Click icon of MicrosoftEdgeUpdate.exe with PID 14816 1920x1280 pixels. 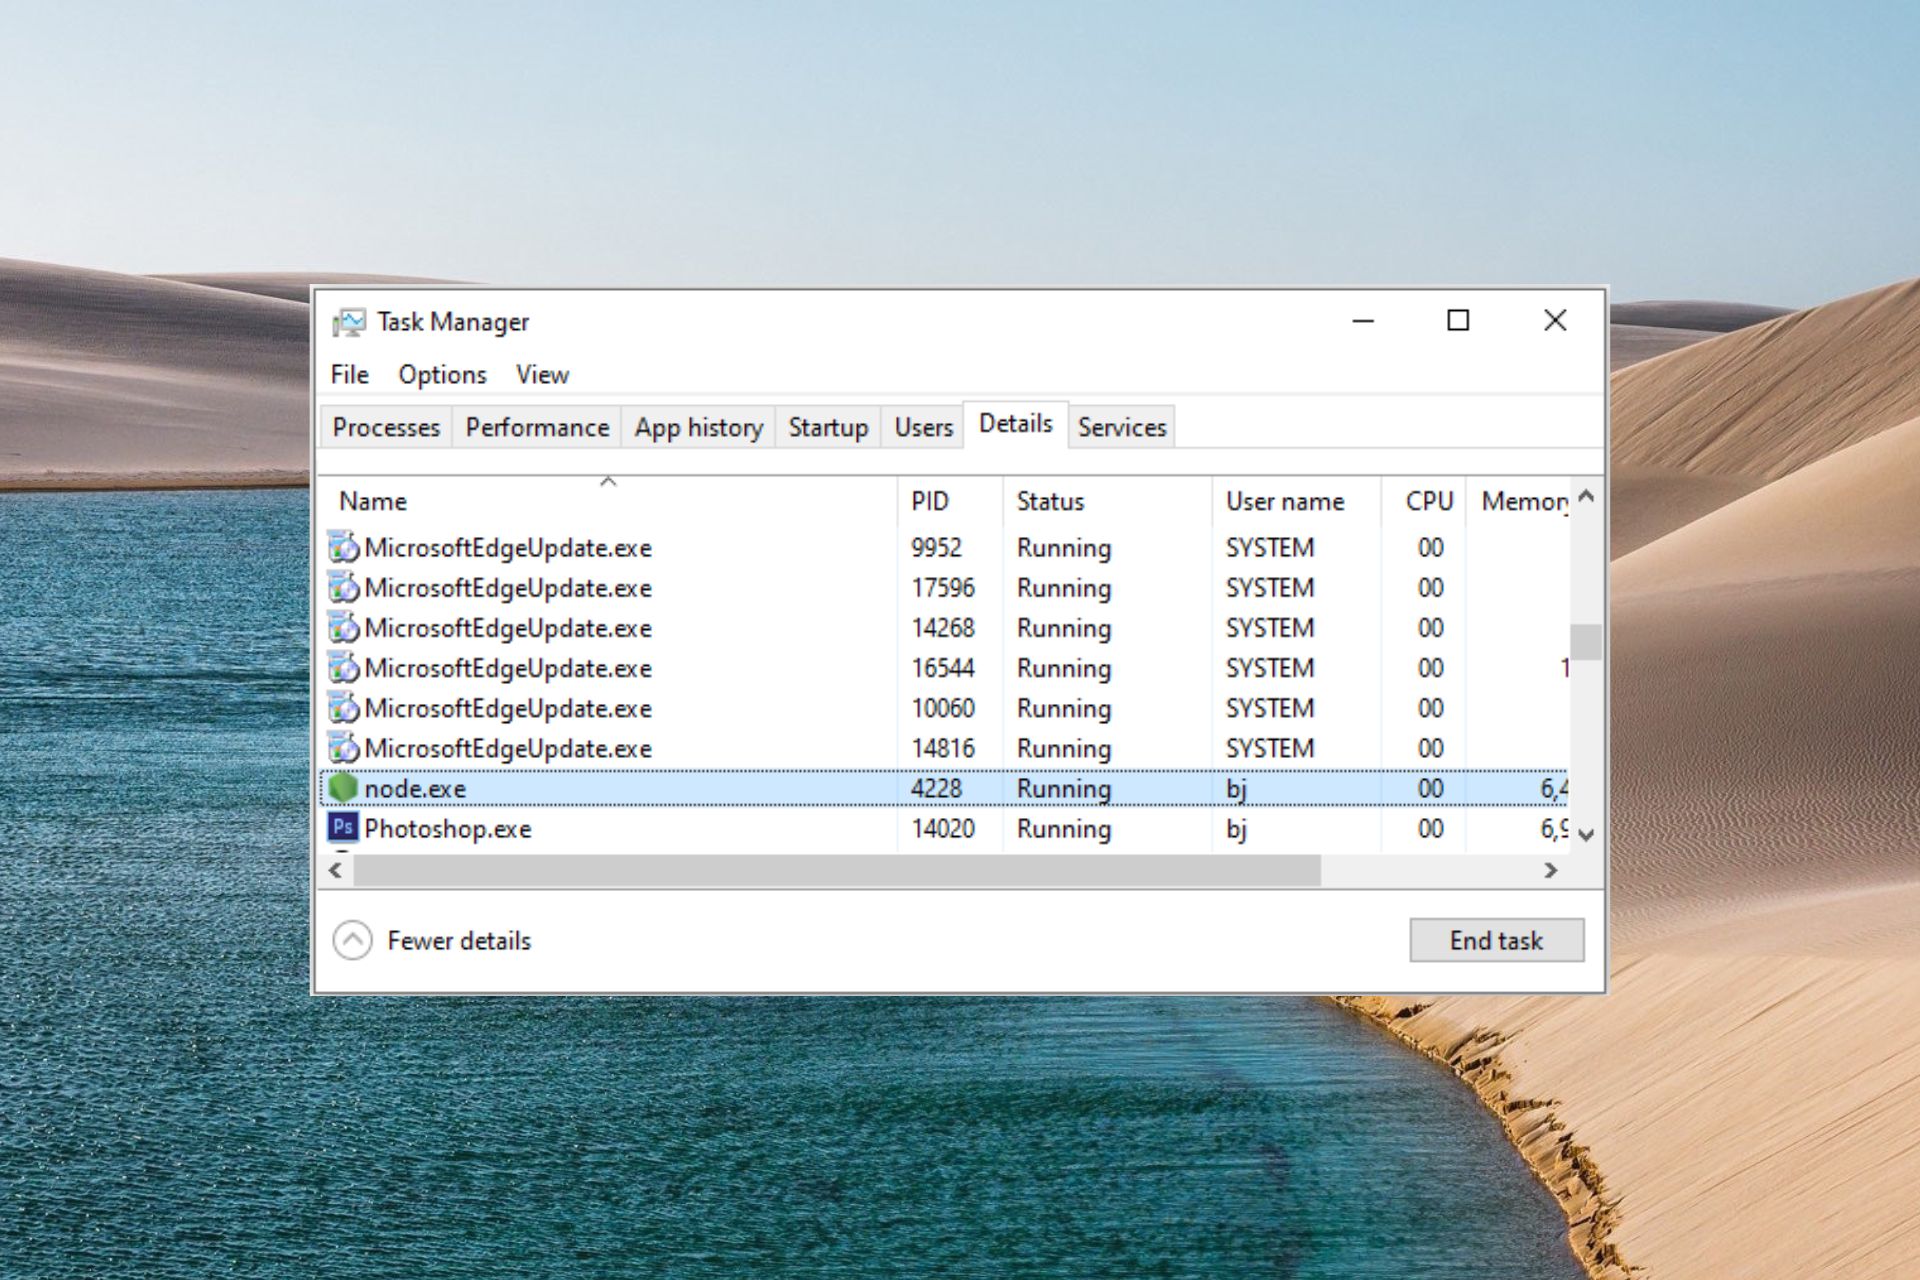coord(343,748)
